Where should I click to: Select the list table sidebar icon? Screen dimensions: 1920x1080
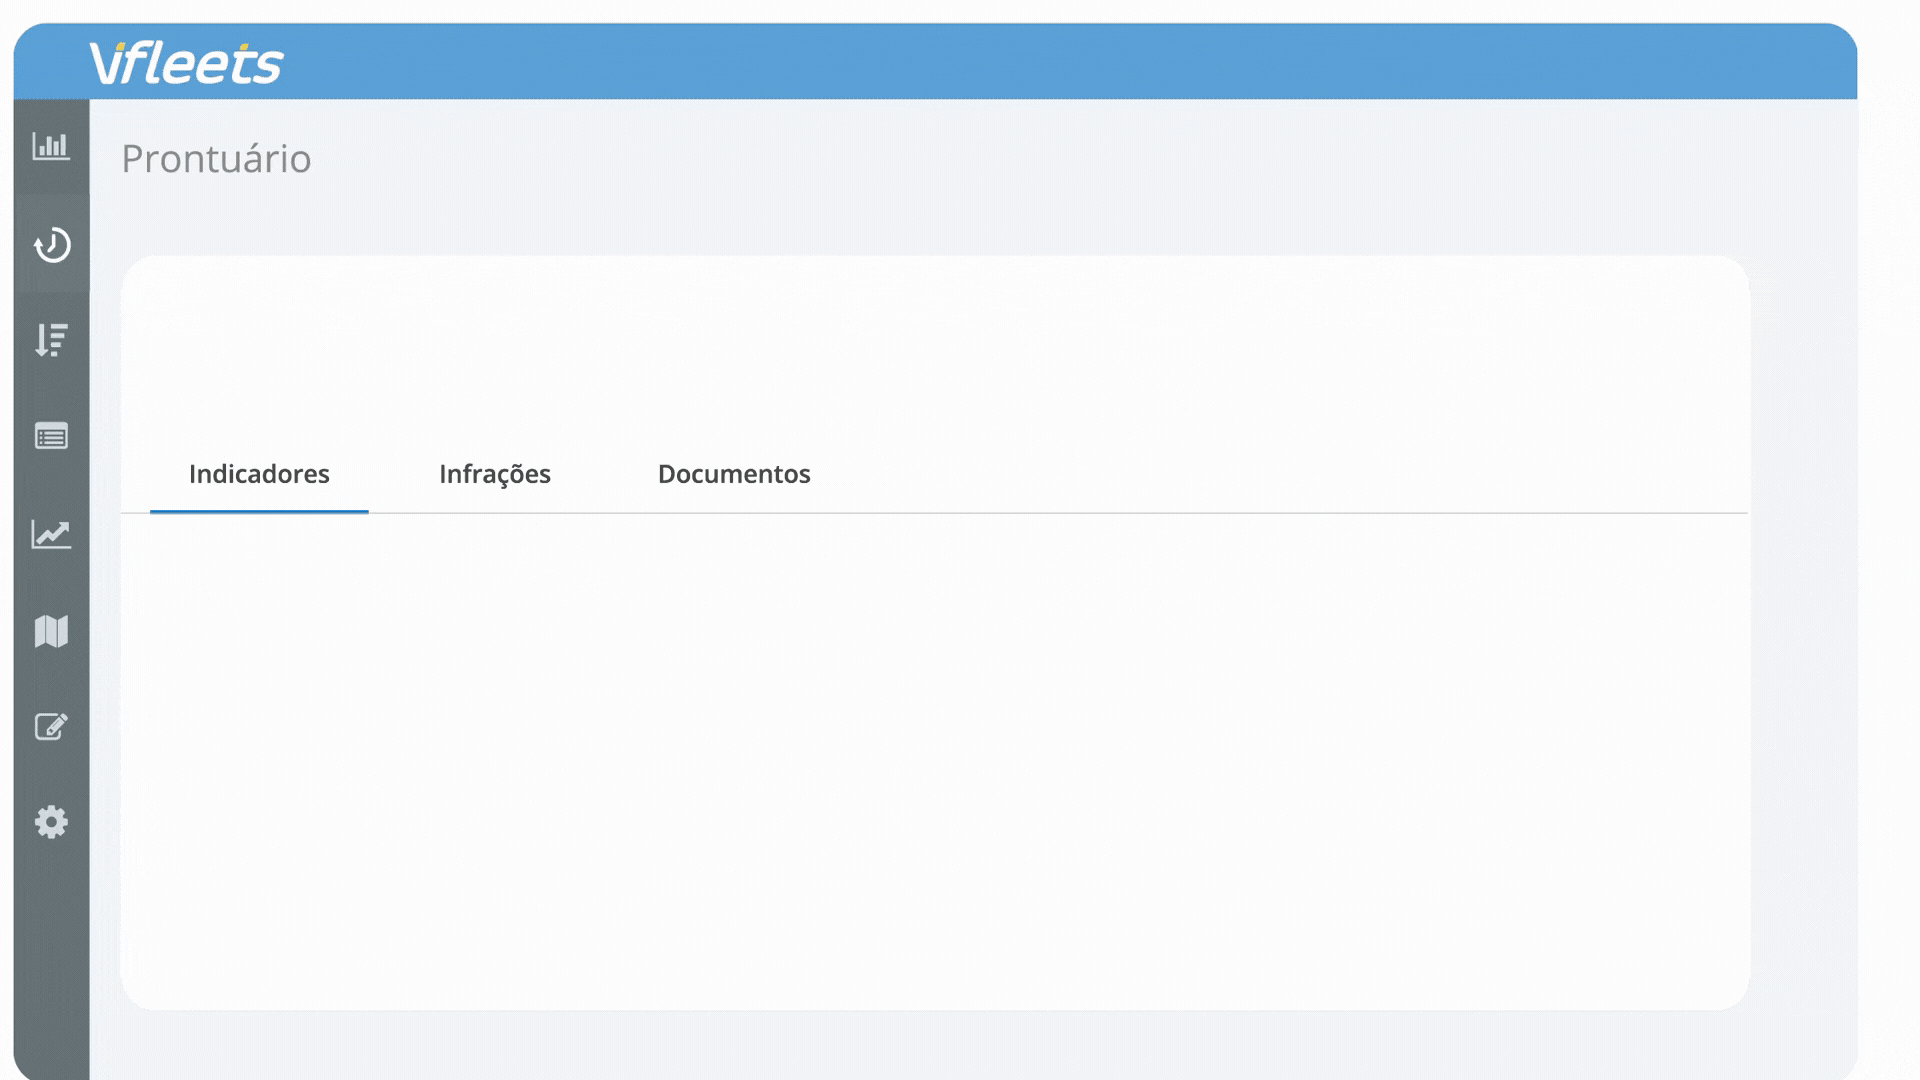[51, 437]
